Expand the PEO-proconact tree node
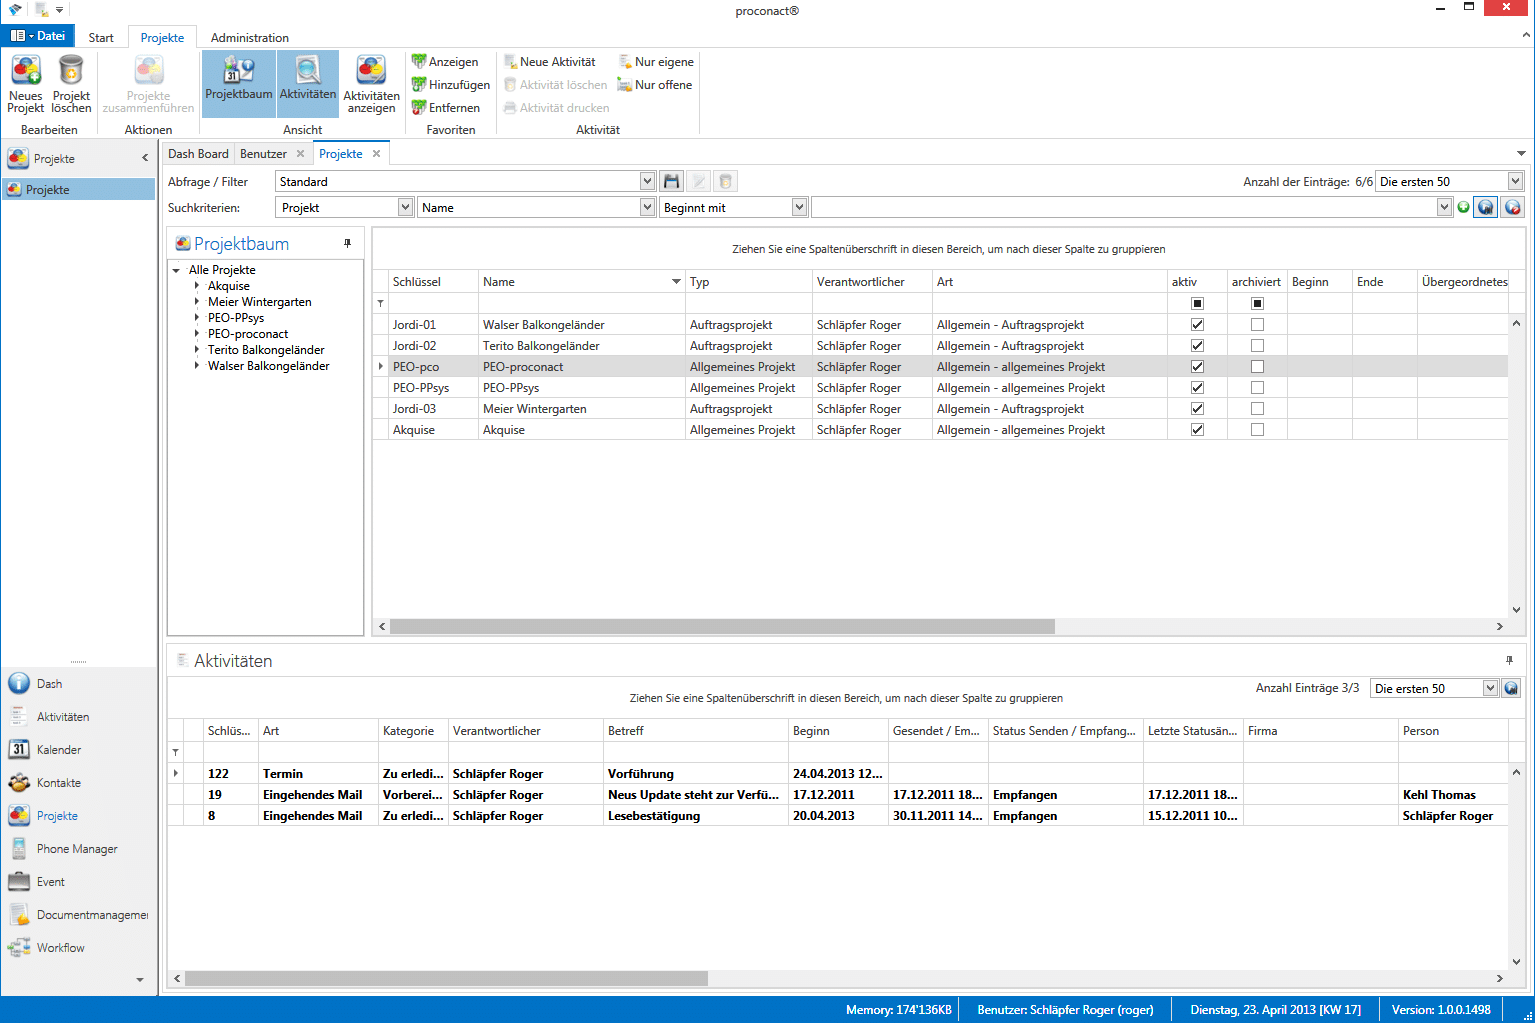The height and width of the screenshot is (1023, 1535). tap(197, 334)
